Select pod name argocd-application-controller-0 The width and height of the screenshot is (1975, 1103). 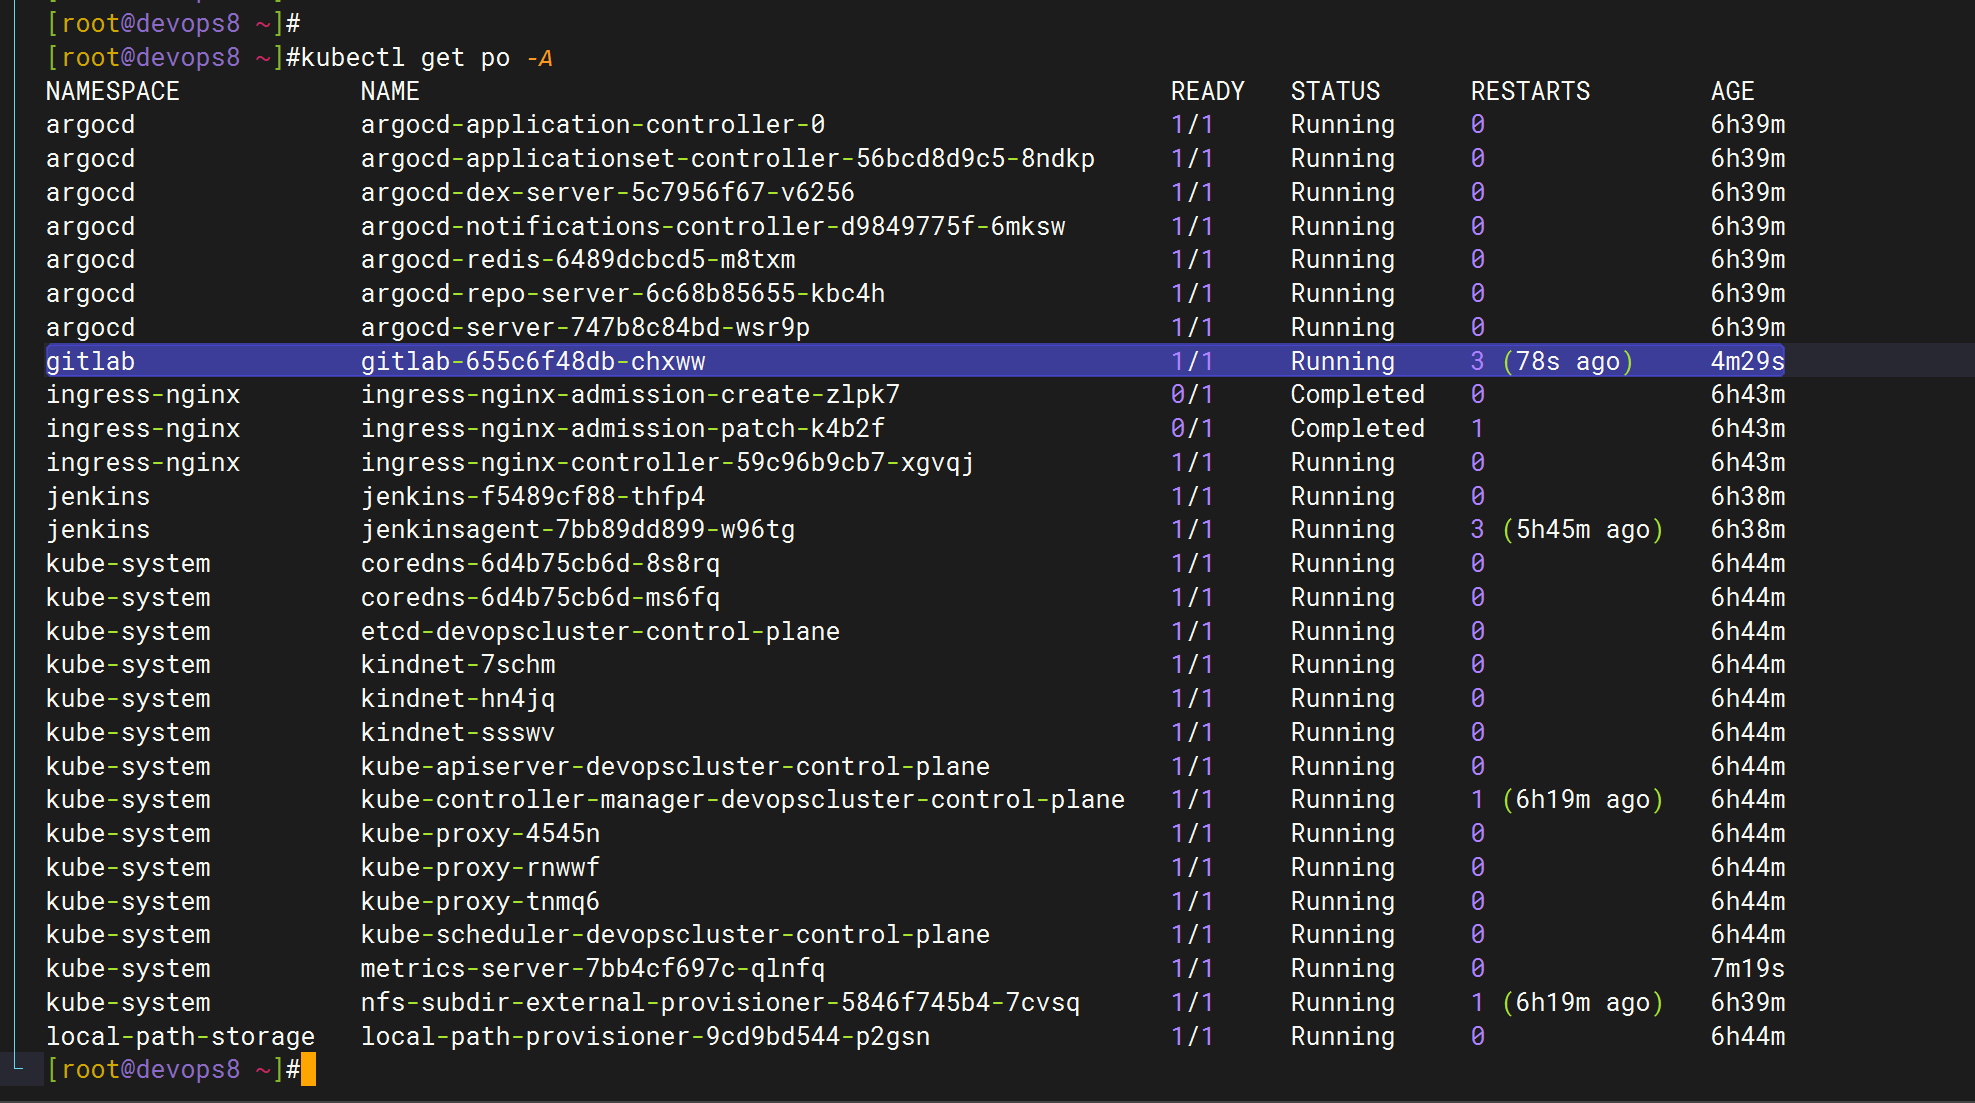pos(593,125)
